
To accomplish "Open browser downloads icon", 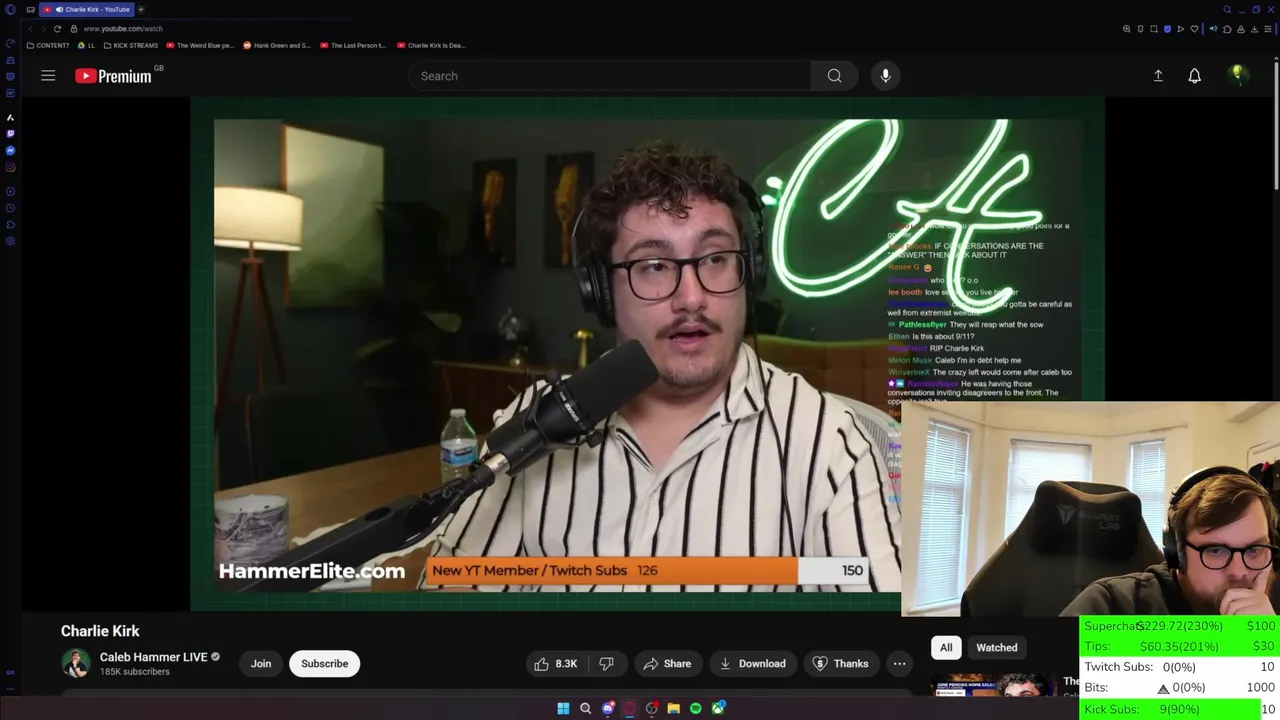I will point(1254,29).
